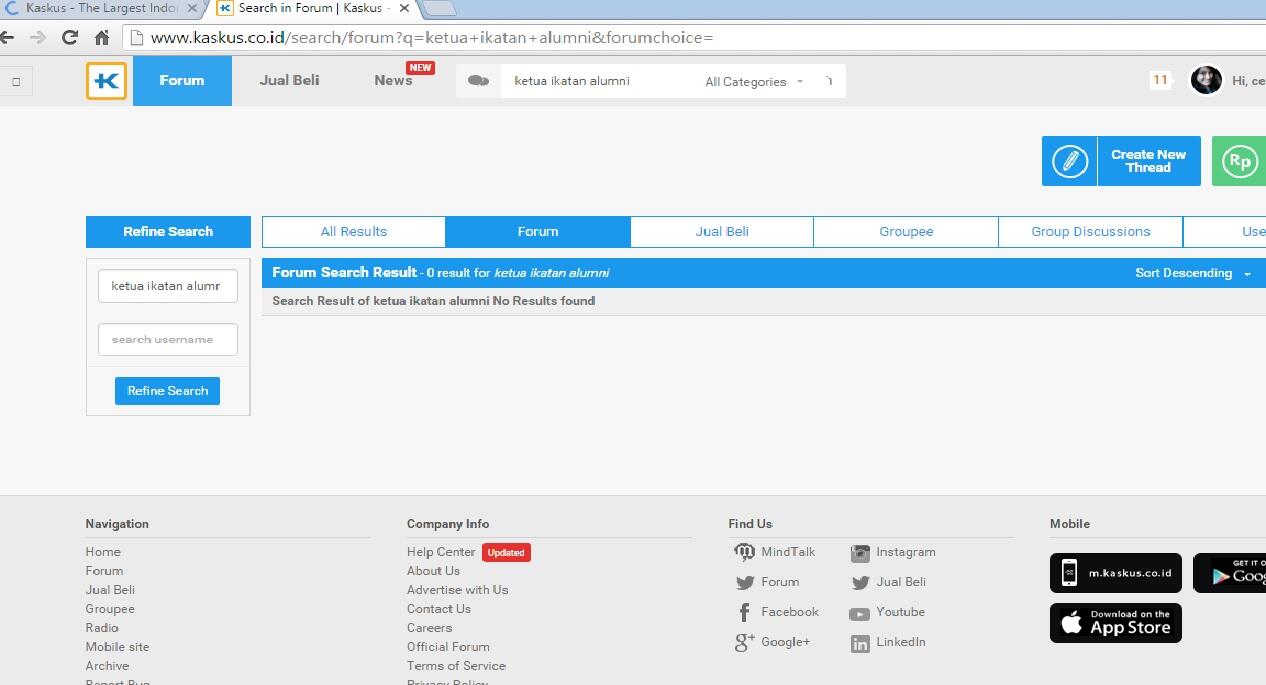Click the browser back arrow

tap(7, 38)
